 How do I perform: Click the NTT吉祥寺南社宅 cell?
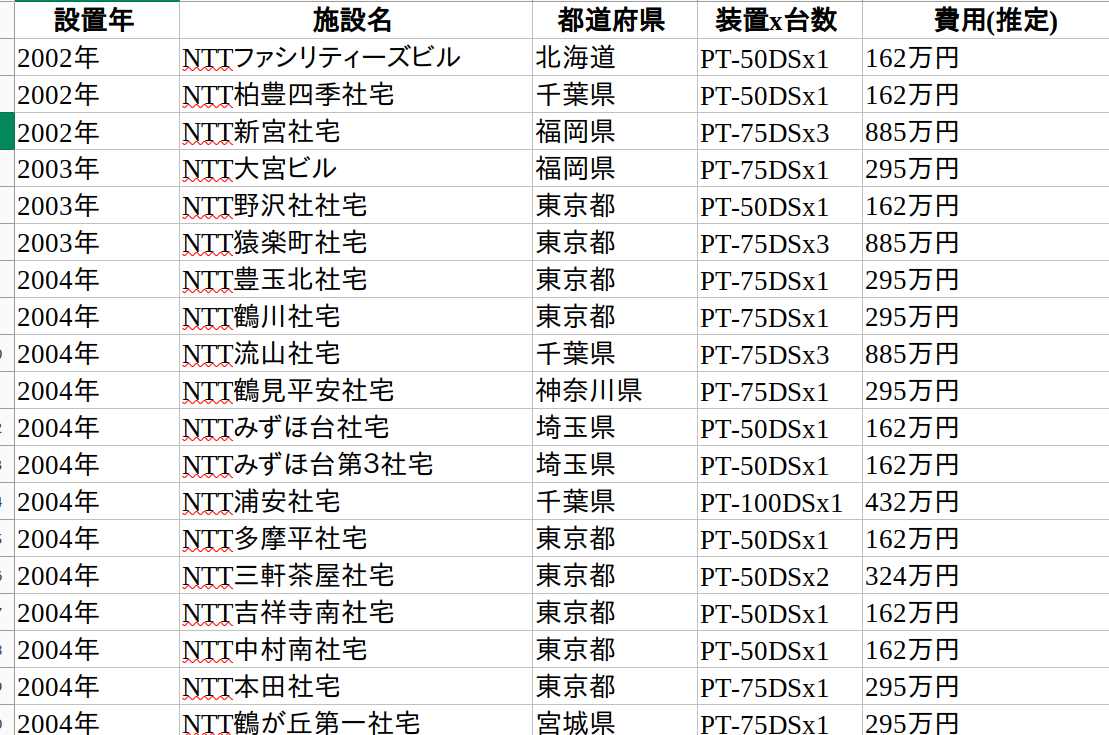pyautogui.click(x=356, y=613)
